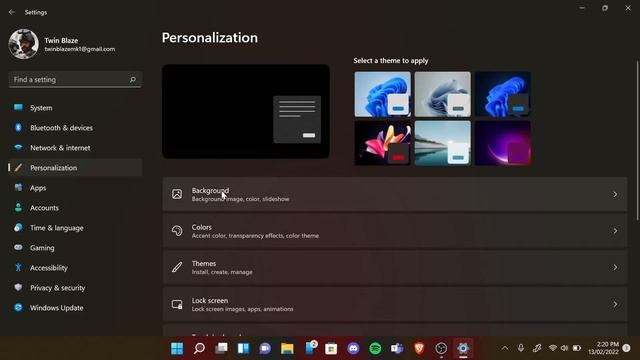Expand Lock screen via its chevron arrow
640x360 pixels.
coord(615,304)
